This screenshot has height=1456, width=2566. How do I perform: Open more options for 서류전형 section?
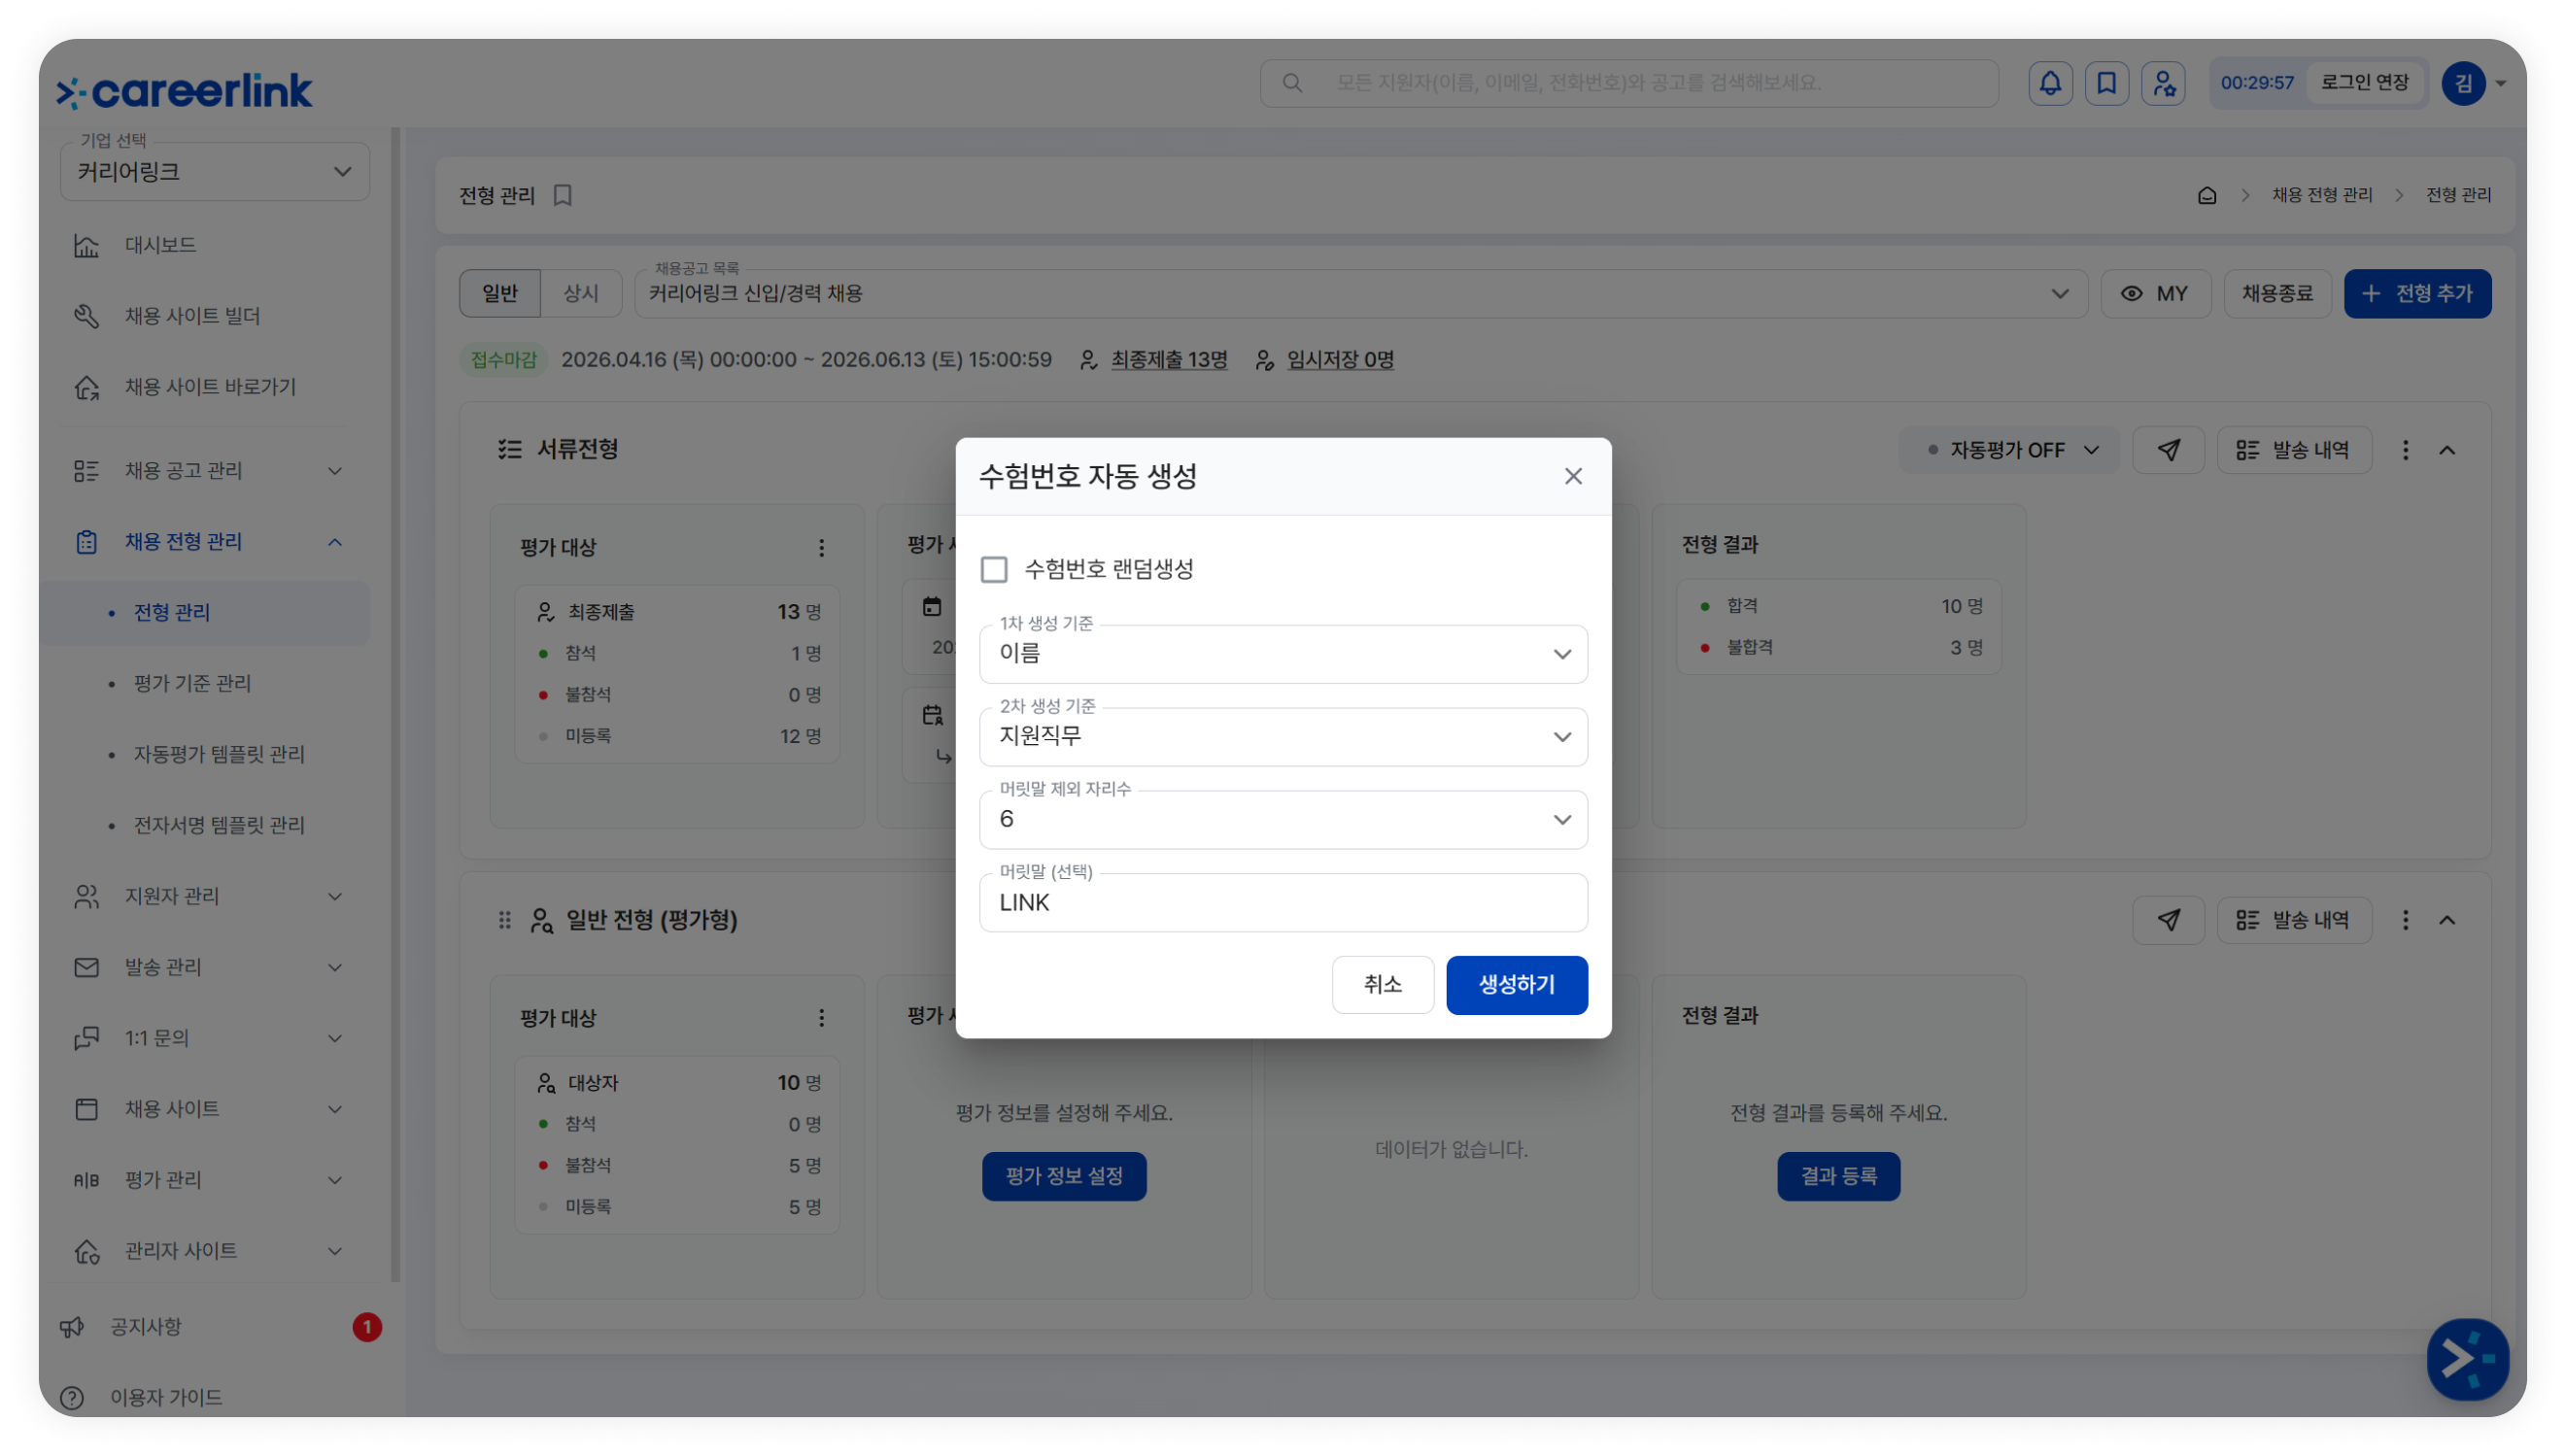click(2405, 451)
